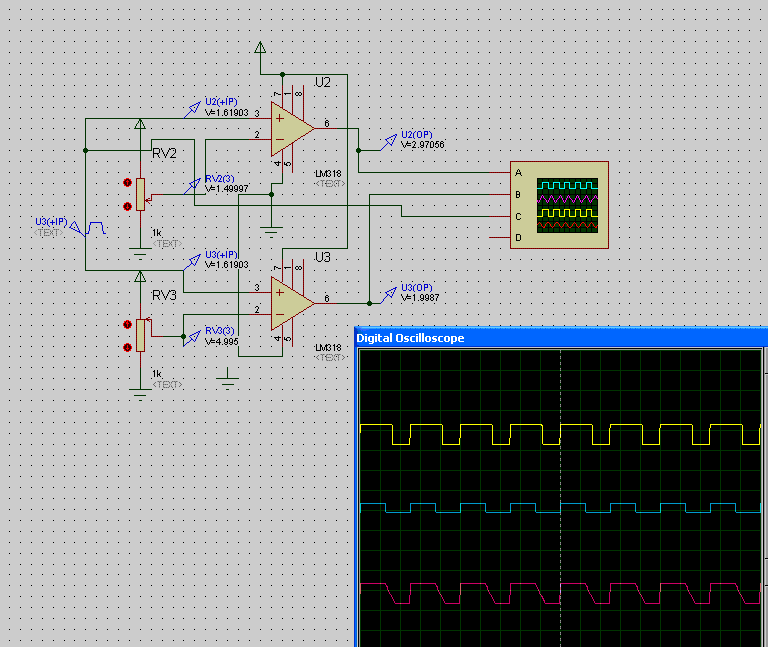Image resolution: width=768 pixels, height=647 pixels.
Task: Click oscilloscope channel C terminal label
Action: tap(518, 216)
